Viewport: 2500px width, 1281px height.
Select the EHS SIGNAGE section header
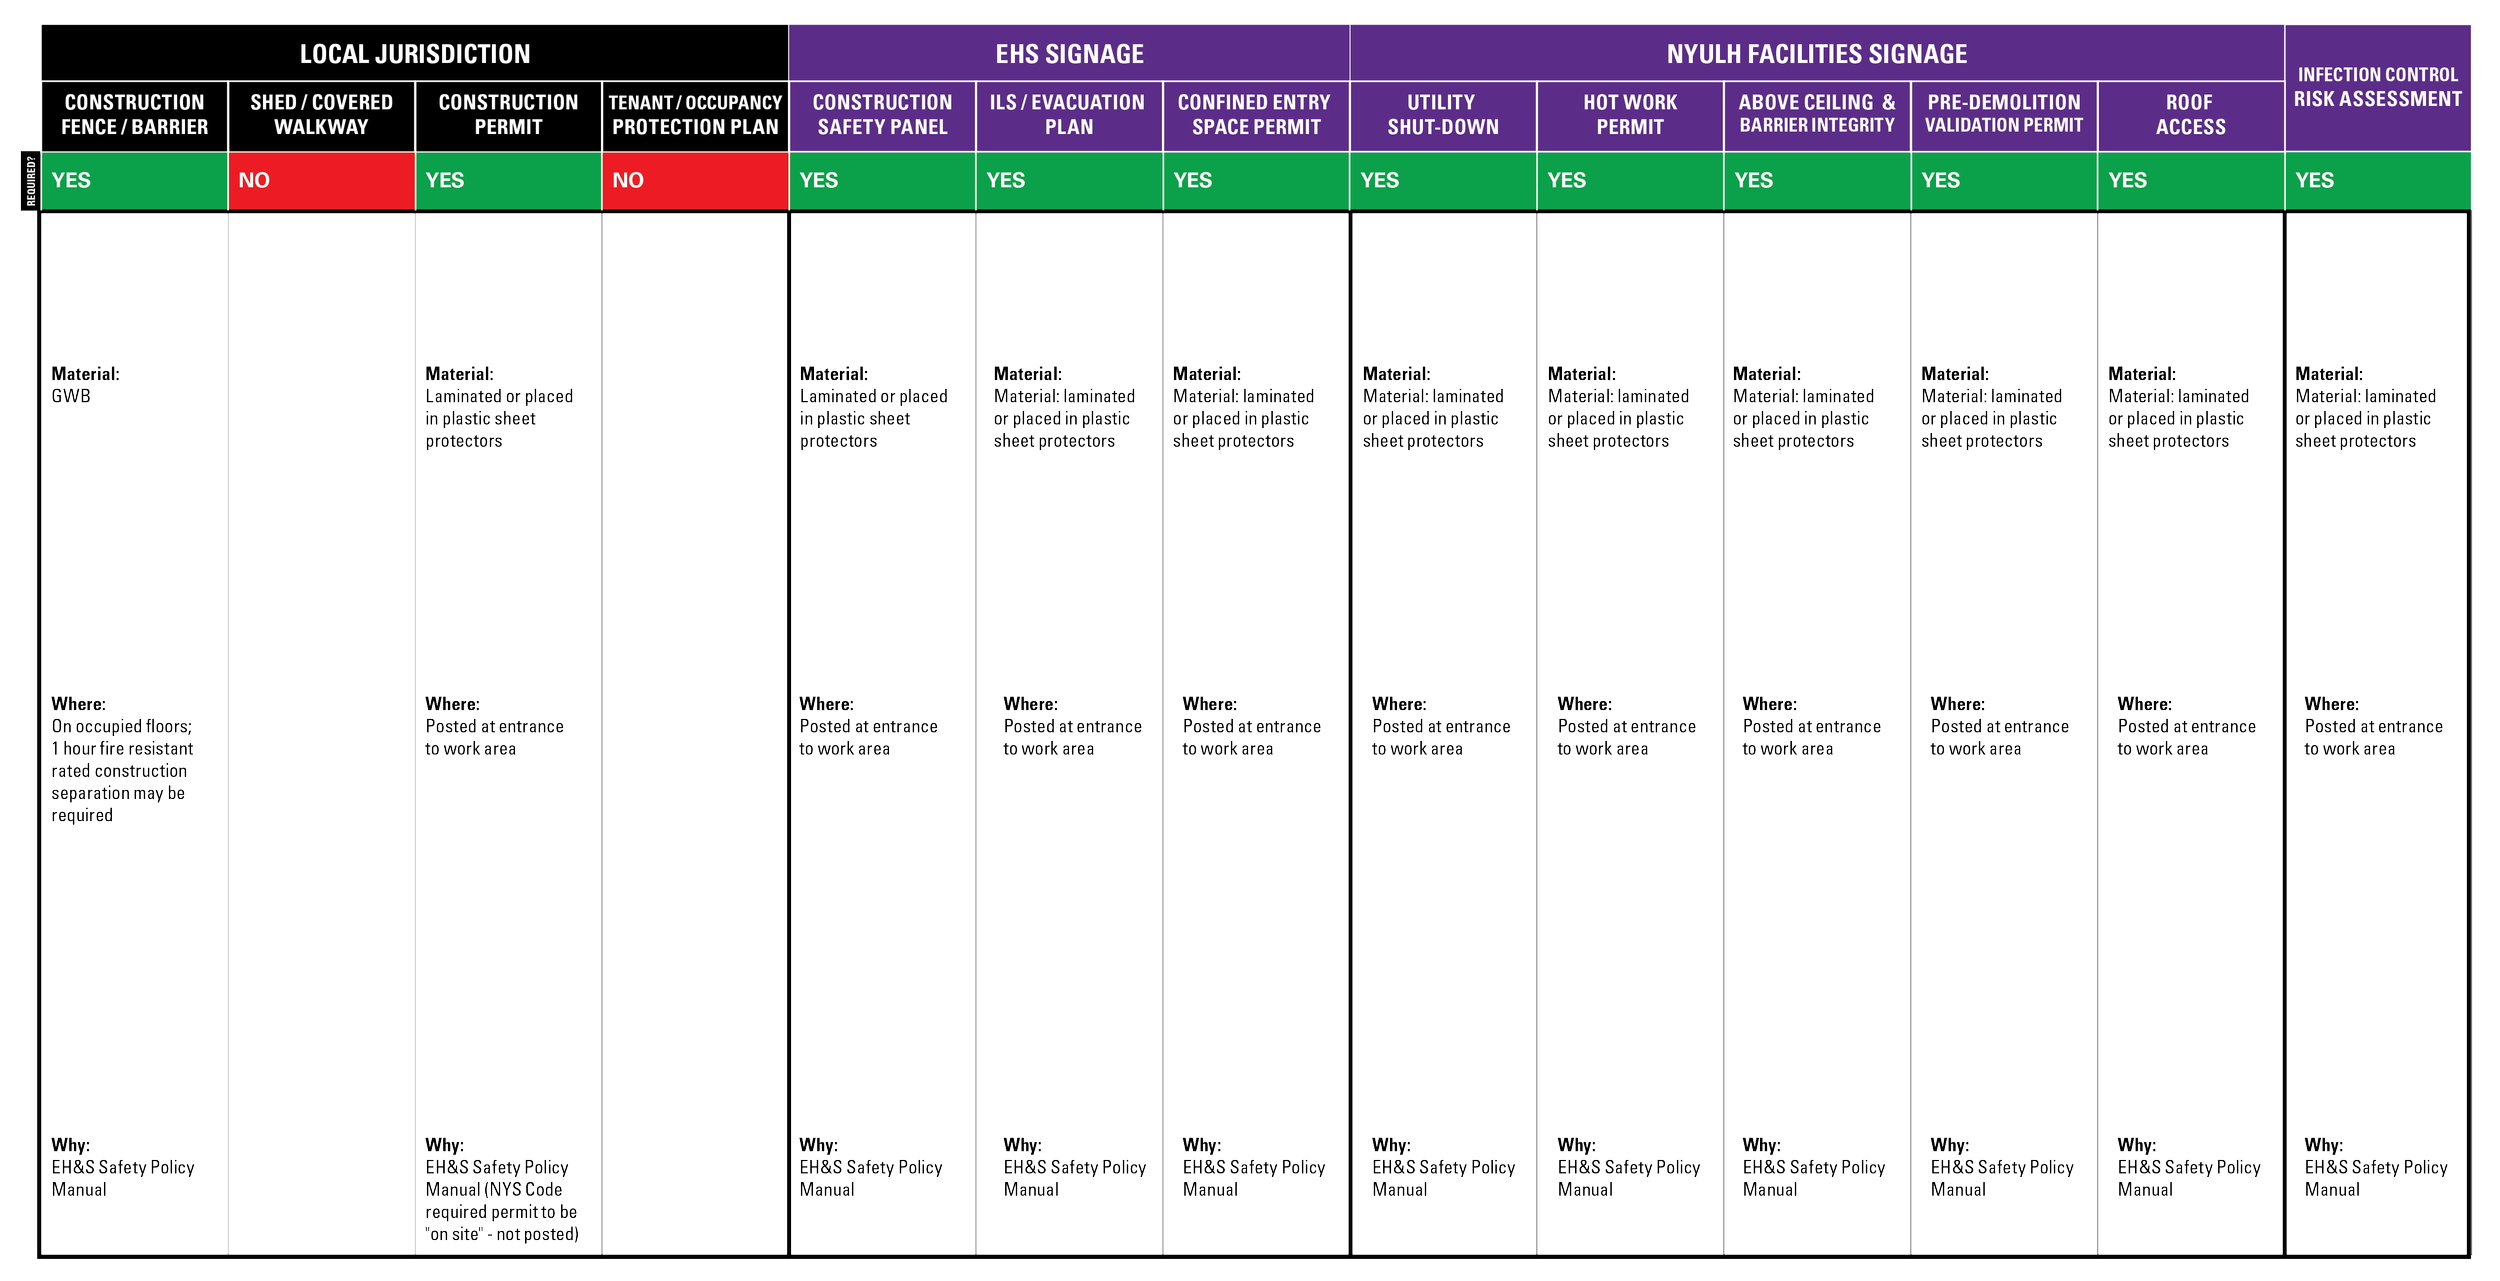(1068, 54)
